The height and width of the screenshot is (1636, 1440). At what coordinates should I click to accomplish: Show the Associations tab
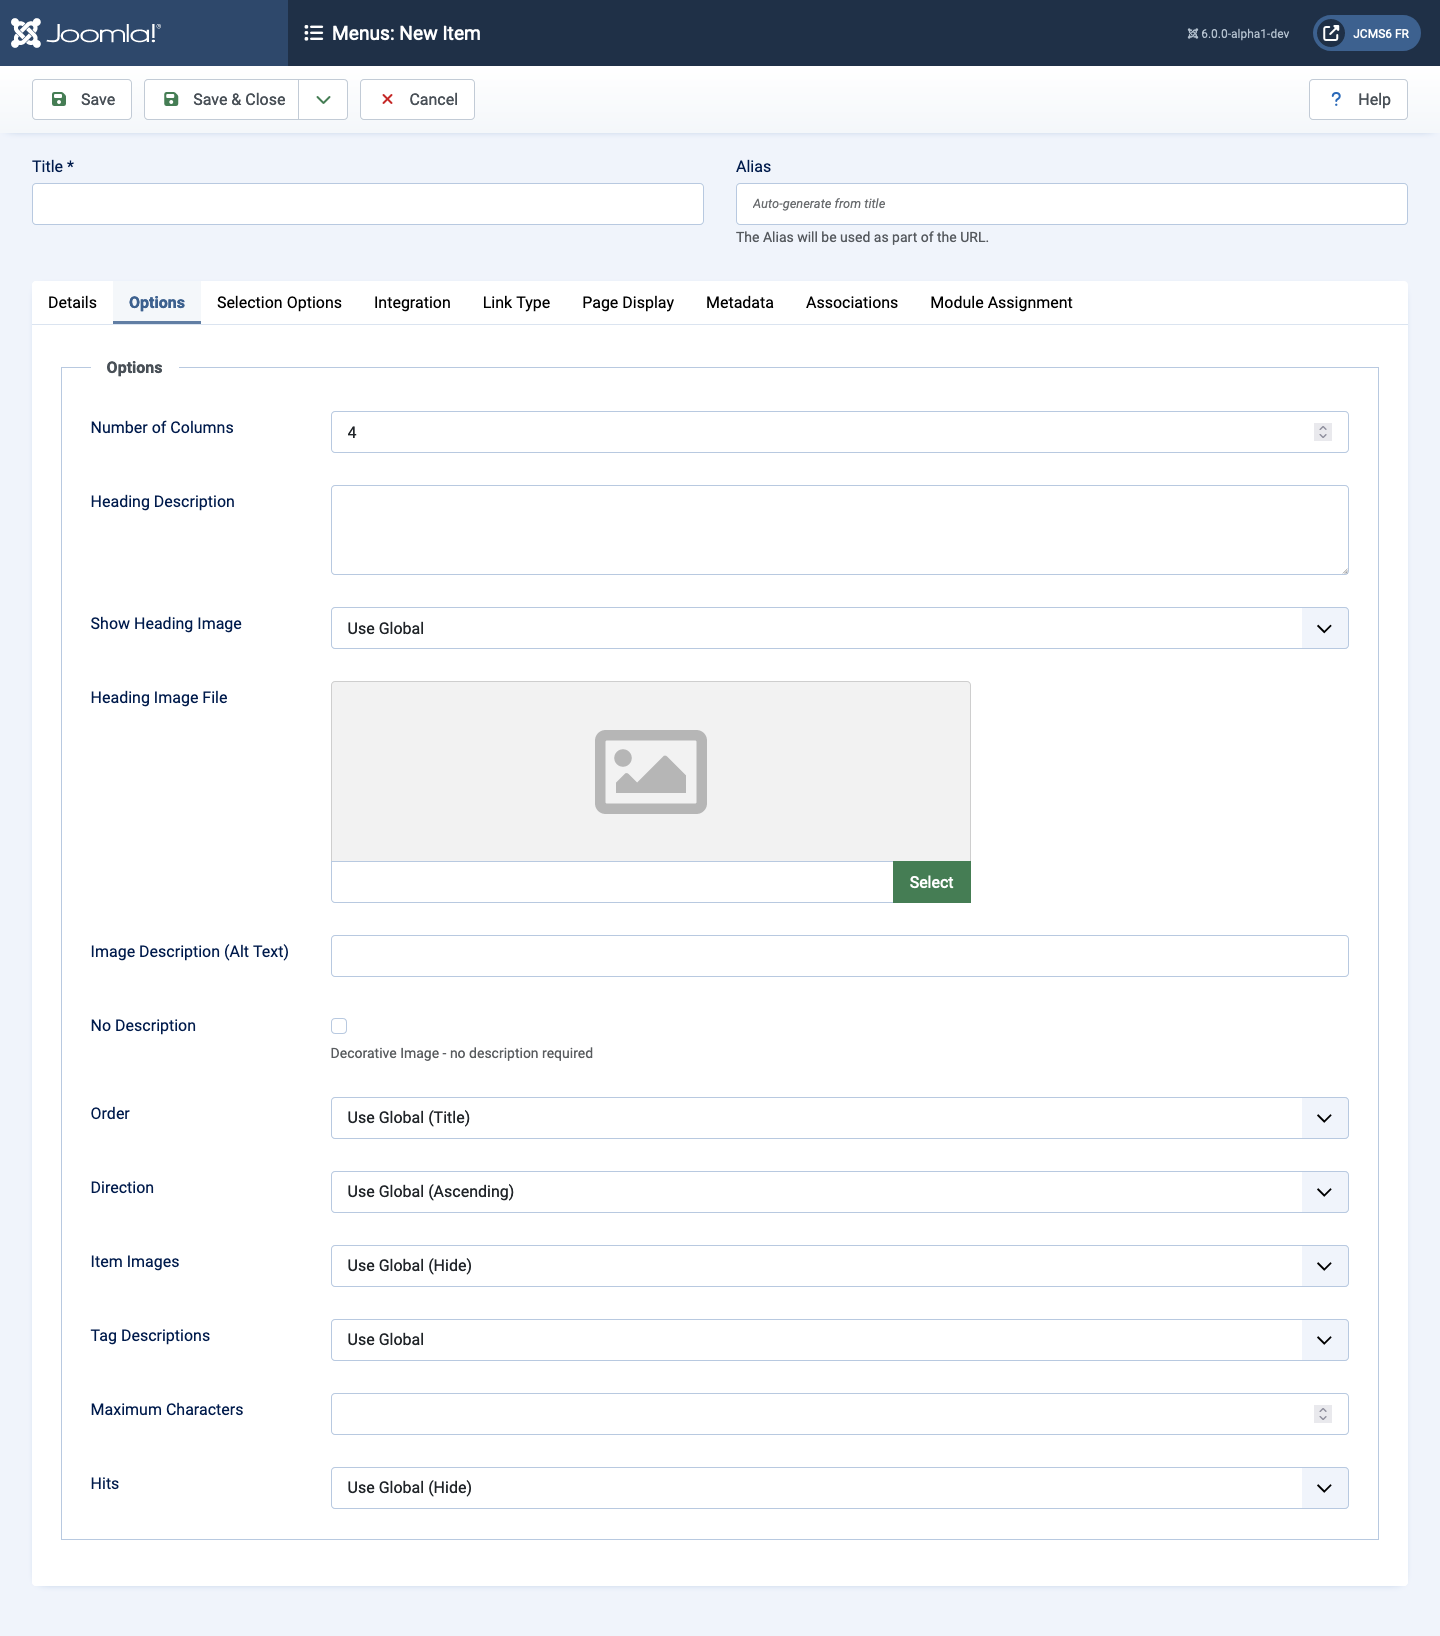click(x=852, y=302)
